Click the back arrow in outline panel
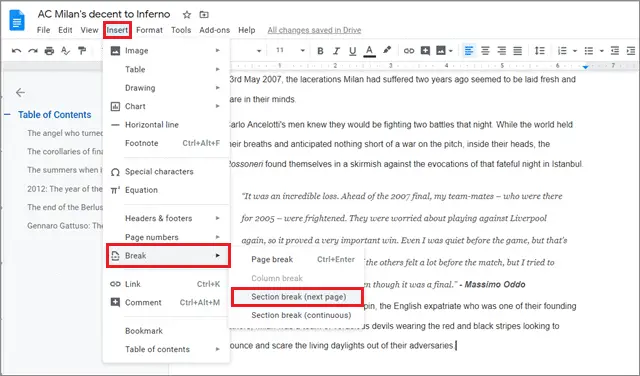 pos(20,93)
